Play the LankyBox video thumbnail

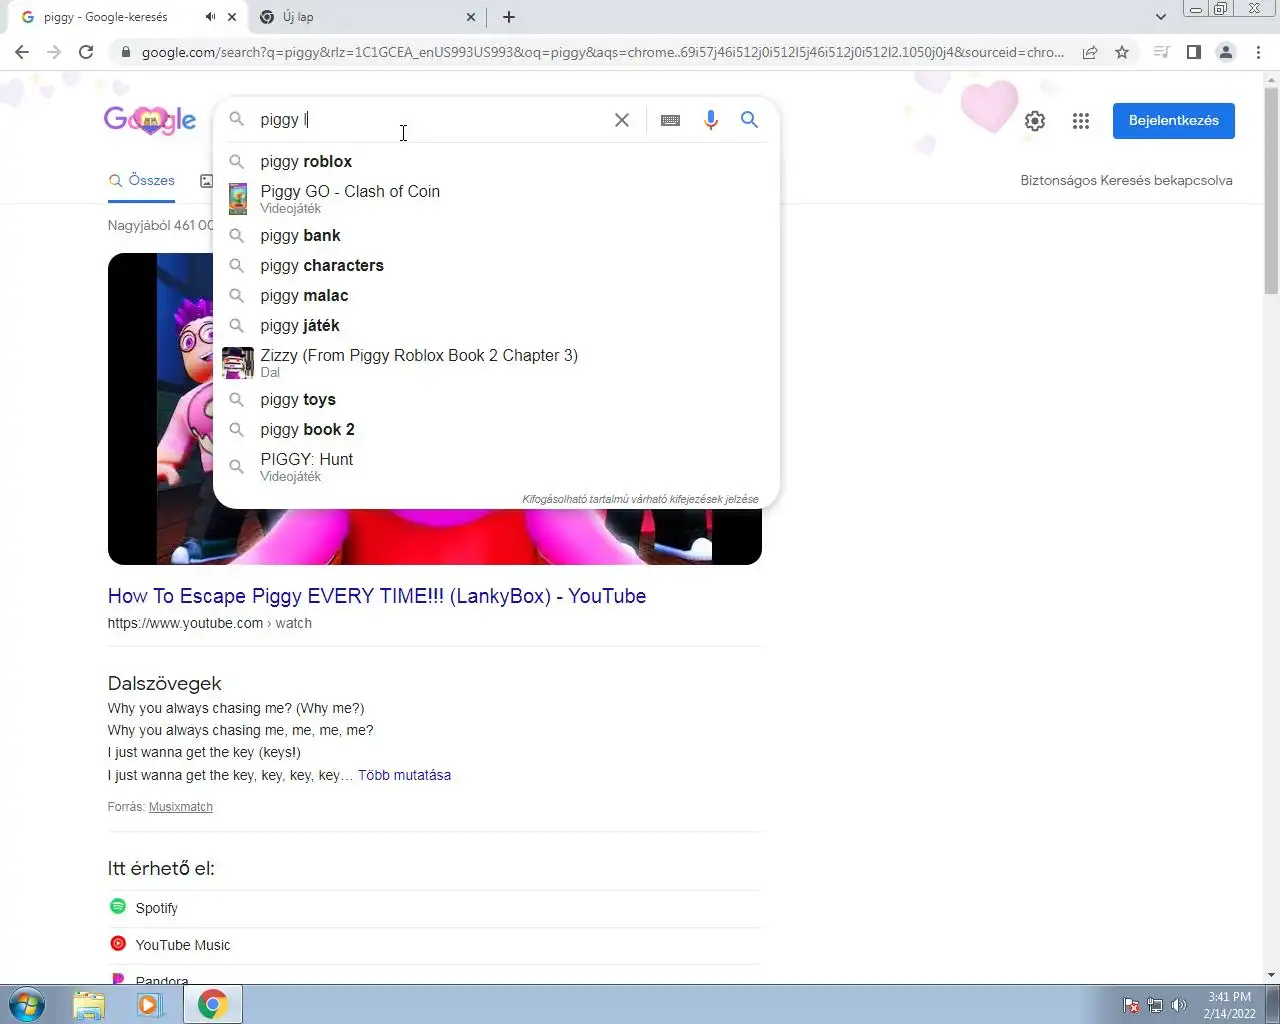click(x=434, y=535)
